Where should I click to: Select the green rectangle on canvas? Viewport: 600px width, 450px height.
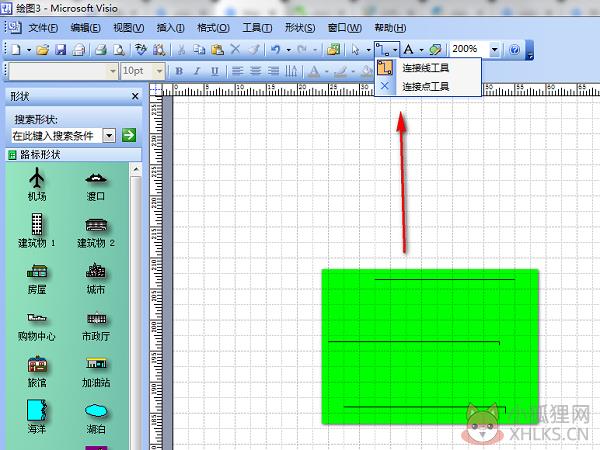[430, 347]
